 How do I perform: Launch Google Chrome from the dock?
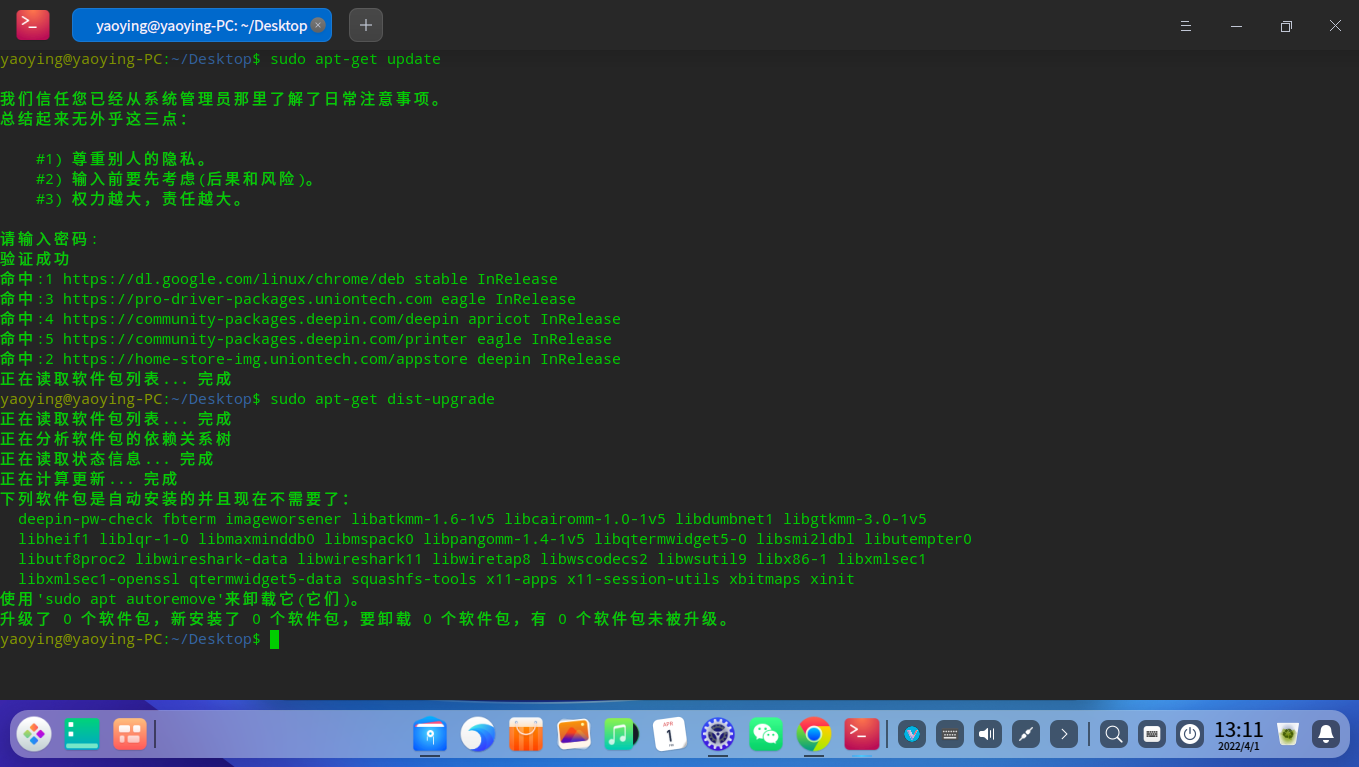(813, 734)
